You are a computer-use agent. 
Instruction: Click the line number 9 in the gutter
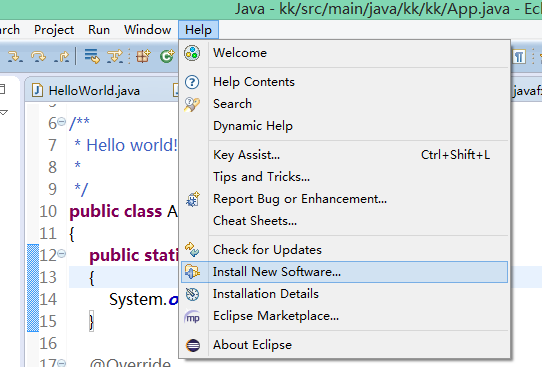(x=52, y=189)
